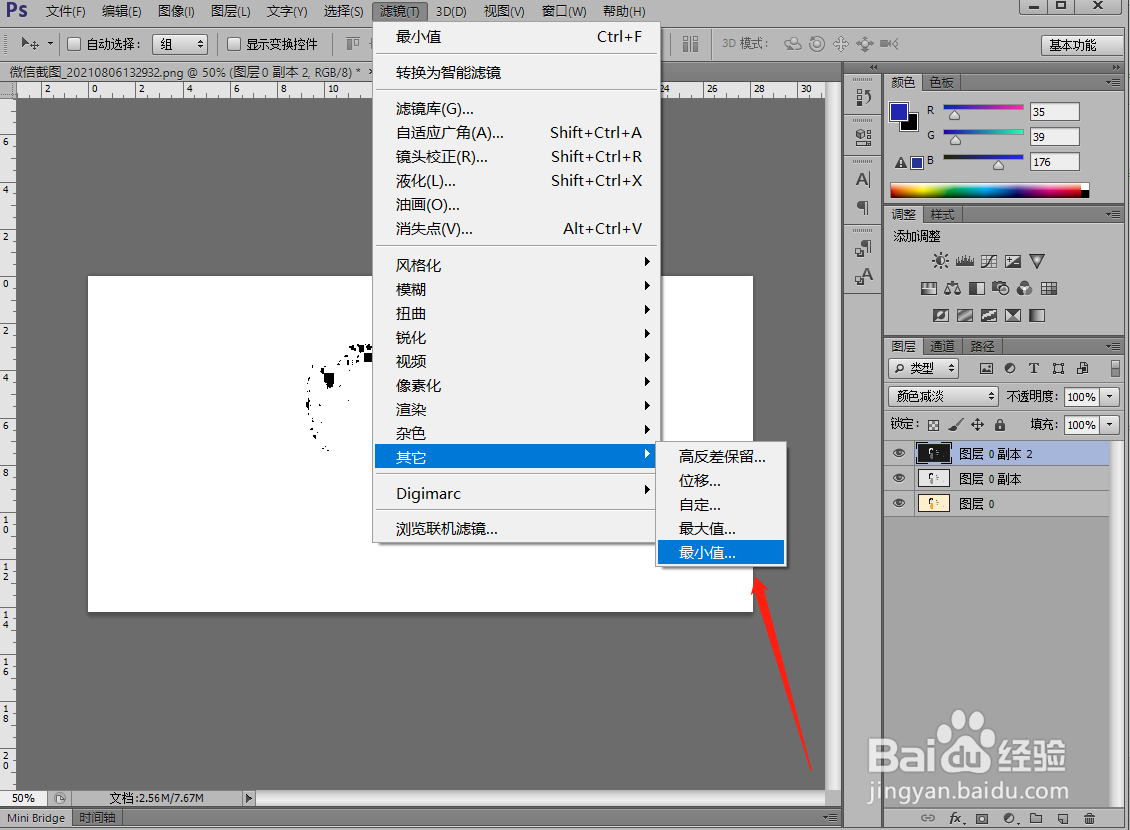Click the new adjustment layer icon
Image resolution: width=1130 pixels, height=830 pixels.
point(1010,818)
